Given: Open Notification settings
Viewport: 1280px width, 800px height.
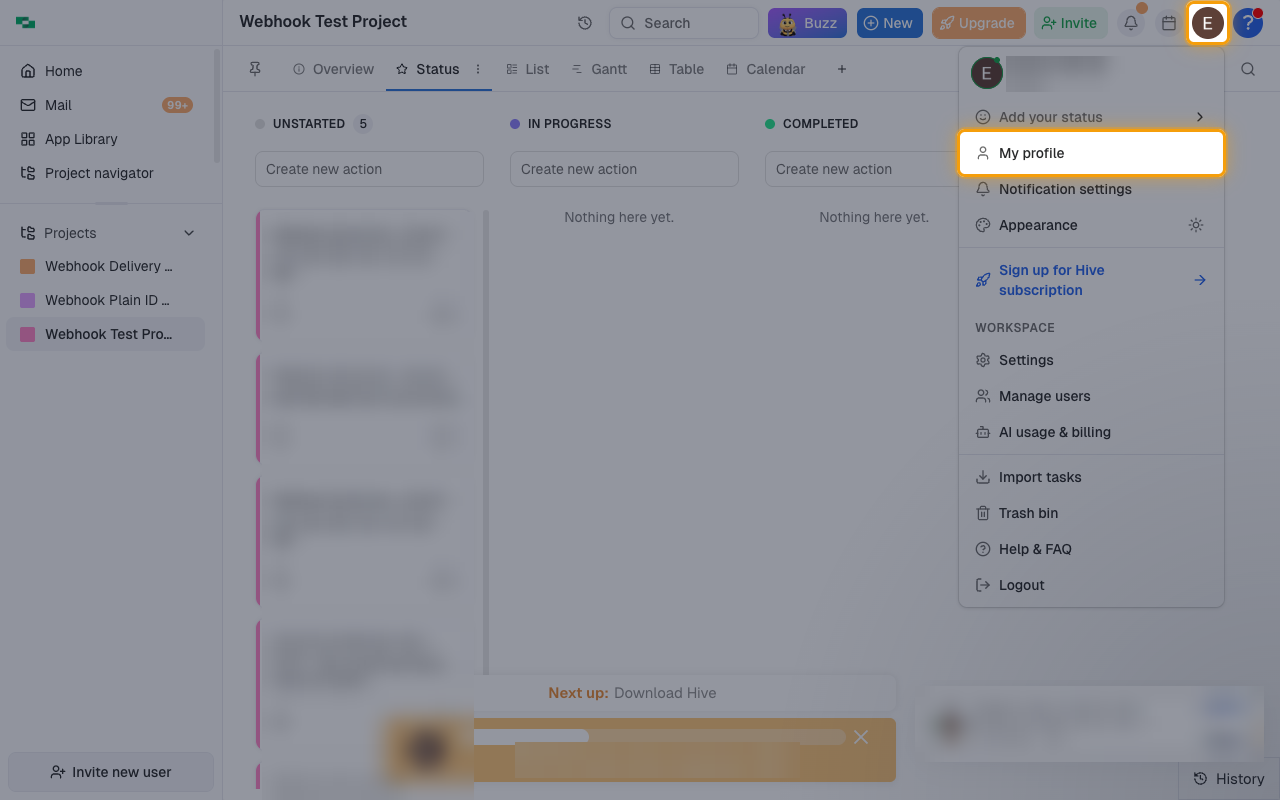Looking at the screenshot, I should coord(1091,189).
